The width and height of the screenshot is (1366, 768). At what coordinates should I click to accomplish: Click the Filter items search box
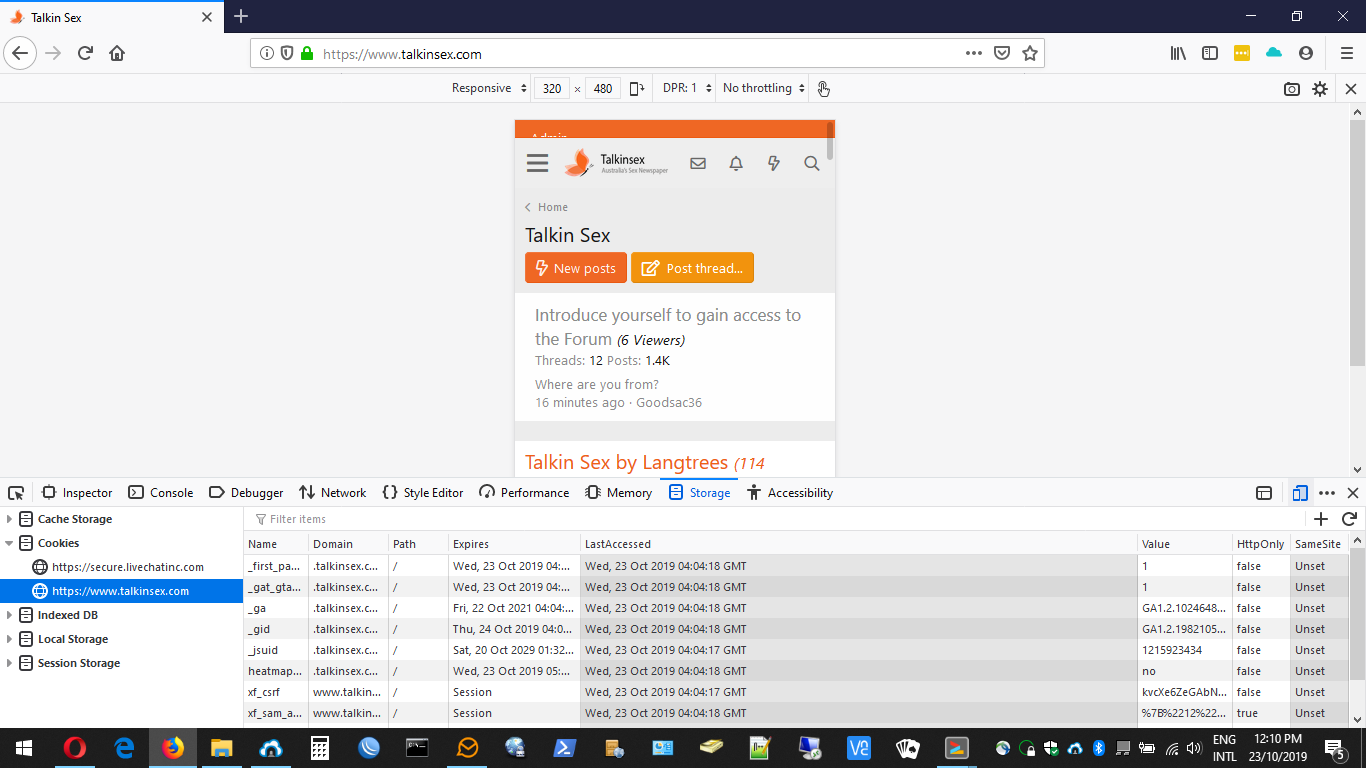(775, 519)
